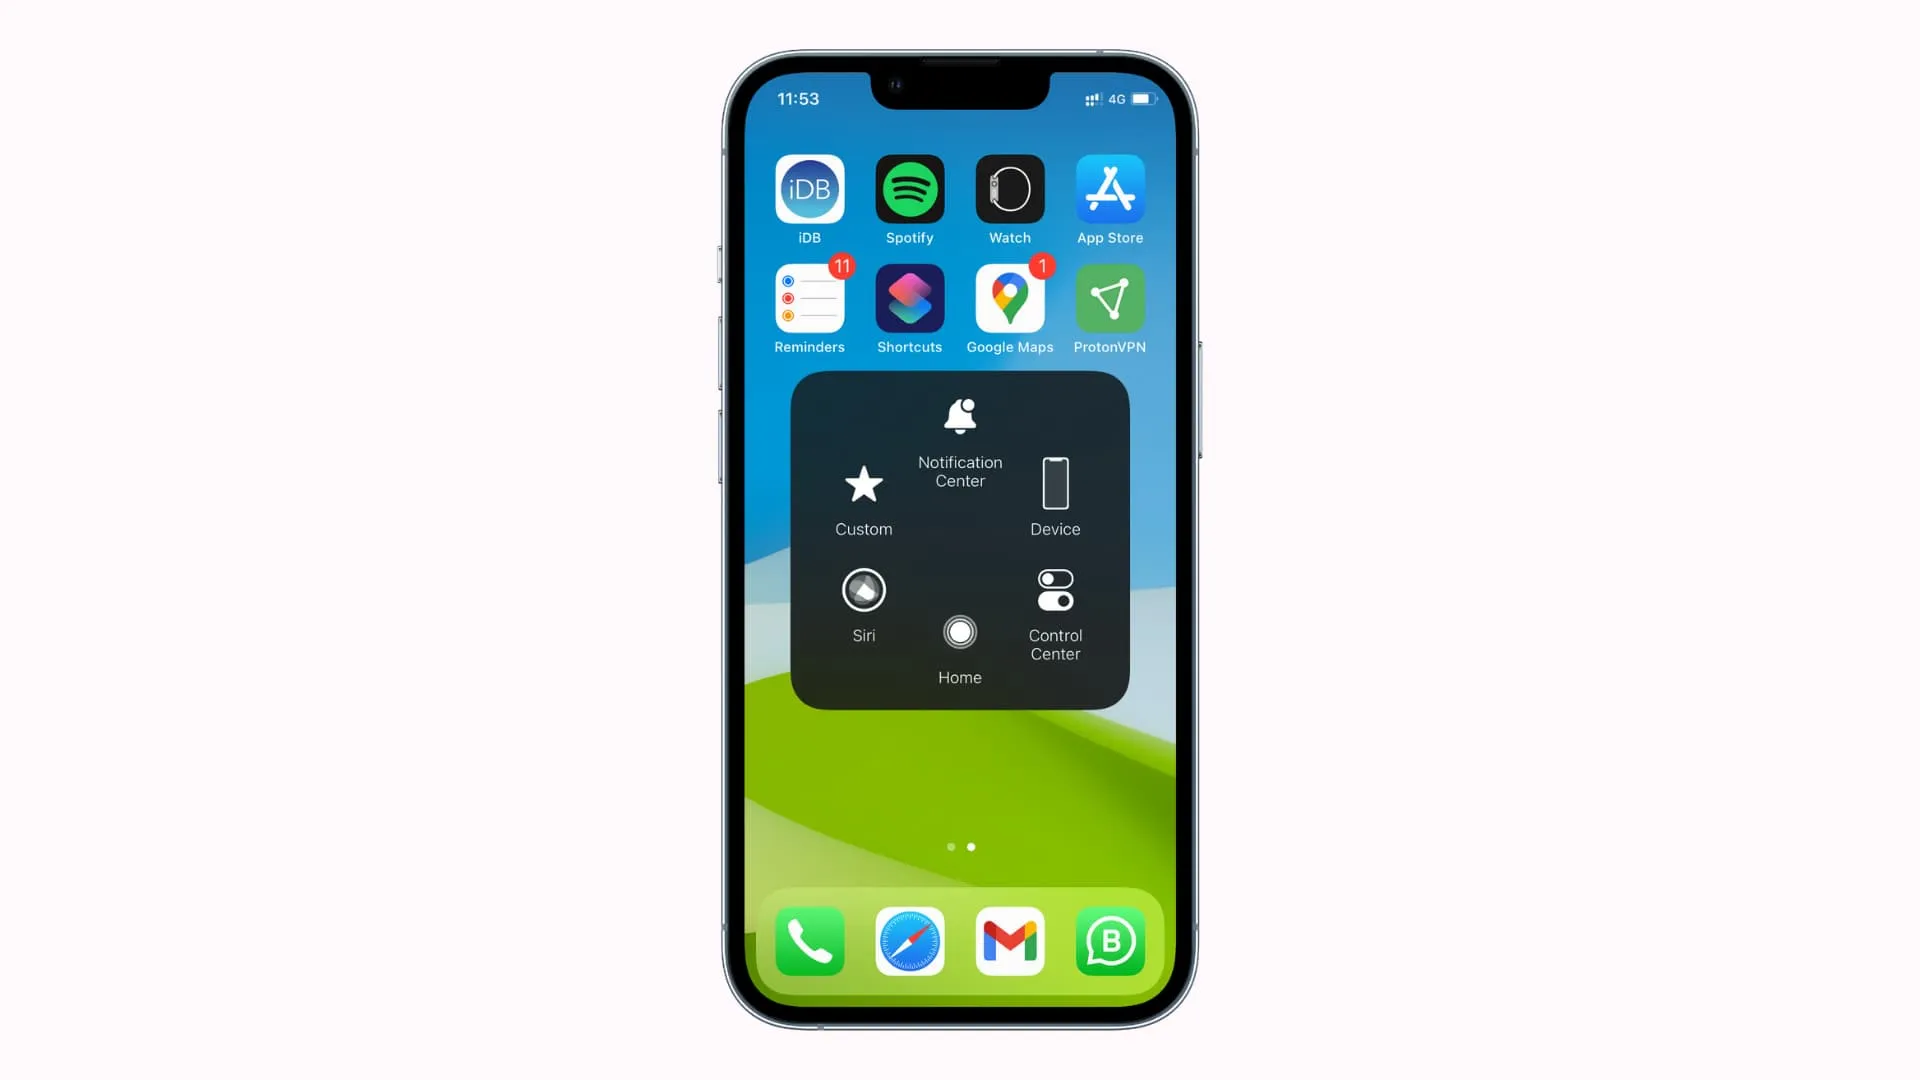Select Notification Center shortcut
Viewport: 1920px width, 1080px height.
click(960, 442)
